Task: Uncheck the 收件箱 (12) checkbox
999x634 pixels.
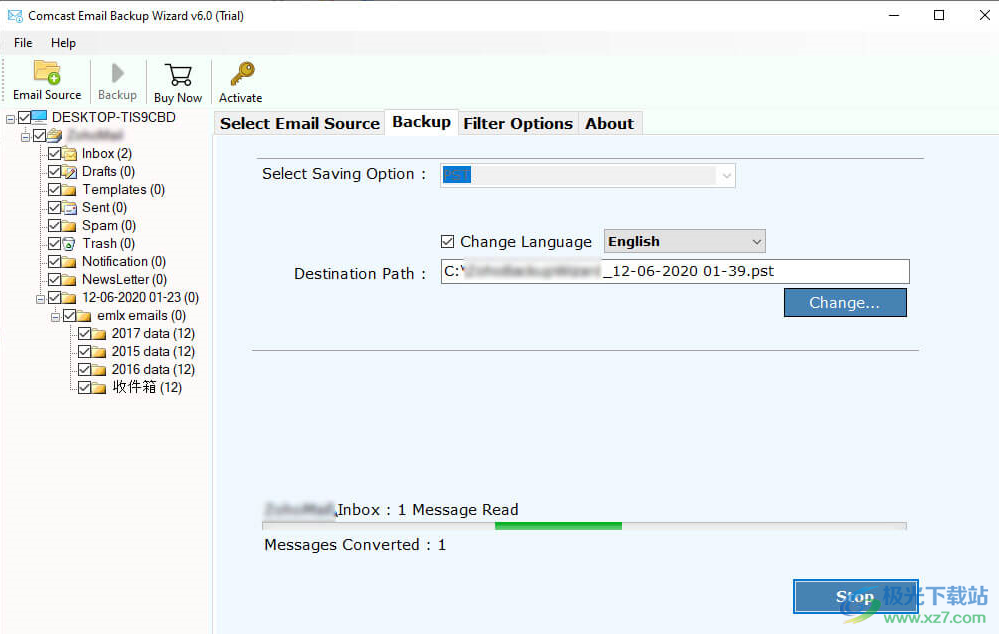Action: (84, 387)
